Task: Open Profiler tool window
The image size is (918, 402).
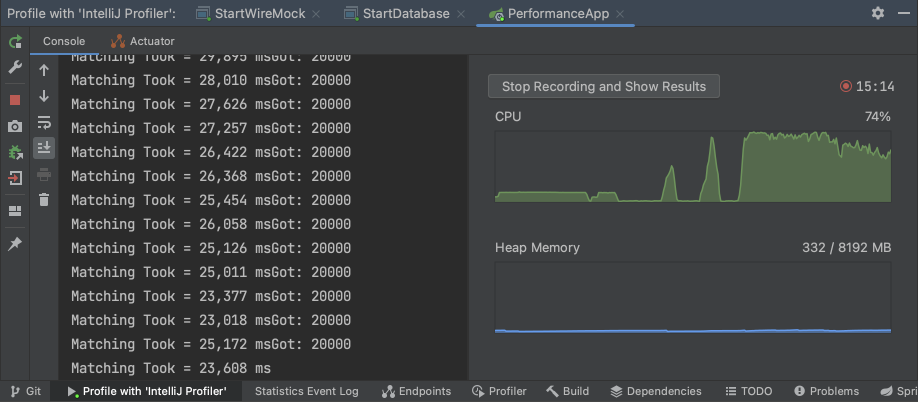Action: tap(499, 391)
